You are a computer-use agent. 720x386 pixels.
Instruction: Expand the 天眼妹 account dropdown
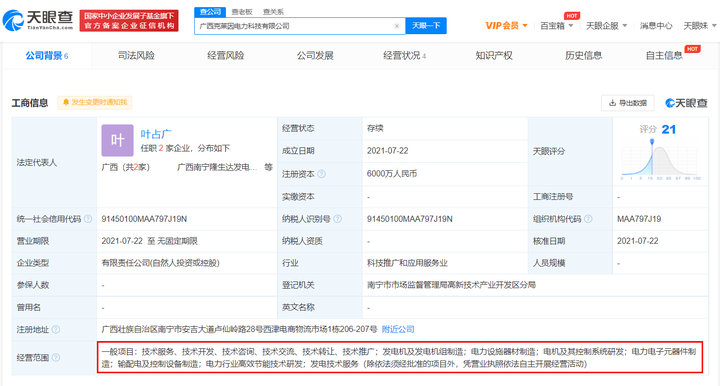700,26
